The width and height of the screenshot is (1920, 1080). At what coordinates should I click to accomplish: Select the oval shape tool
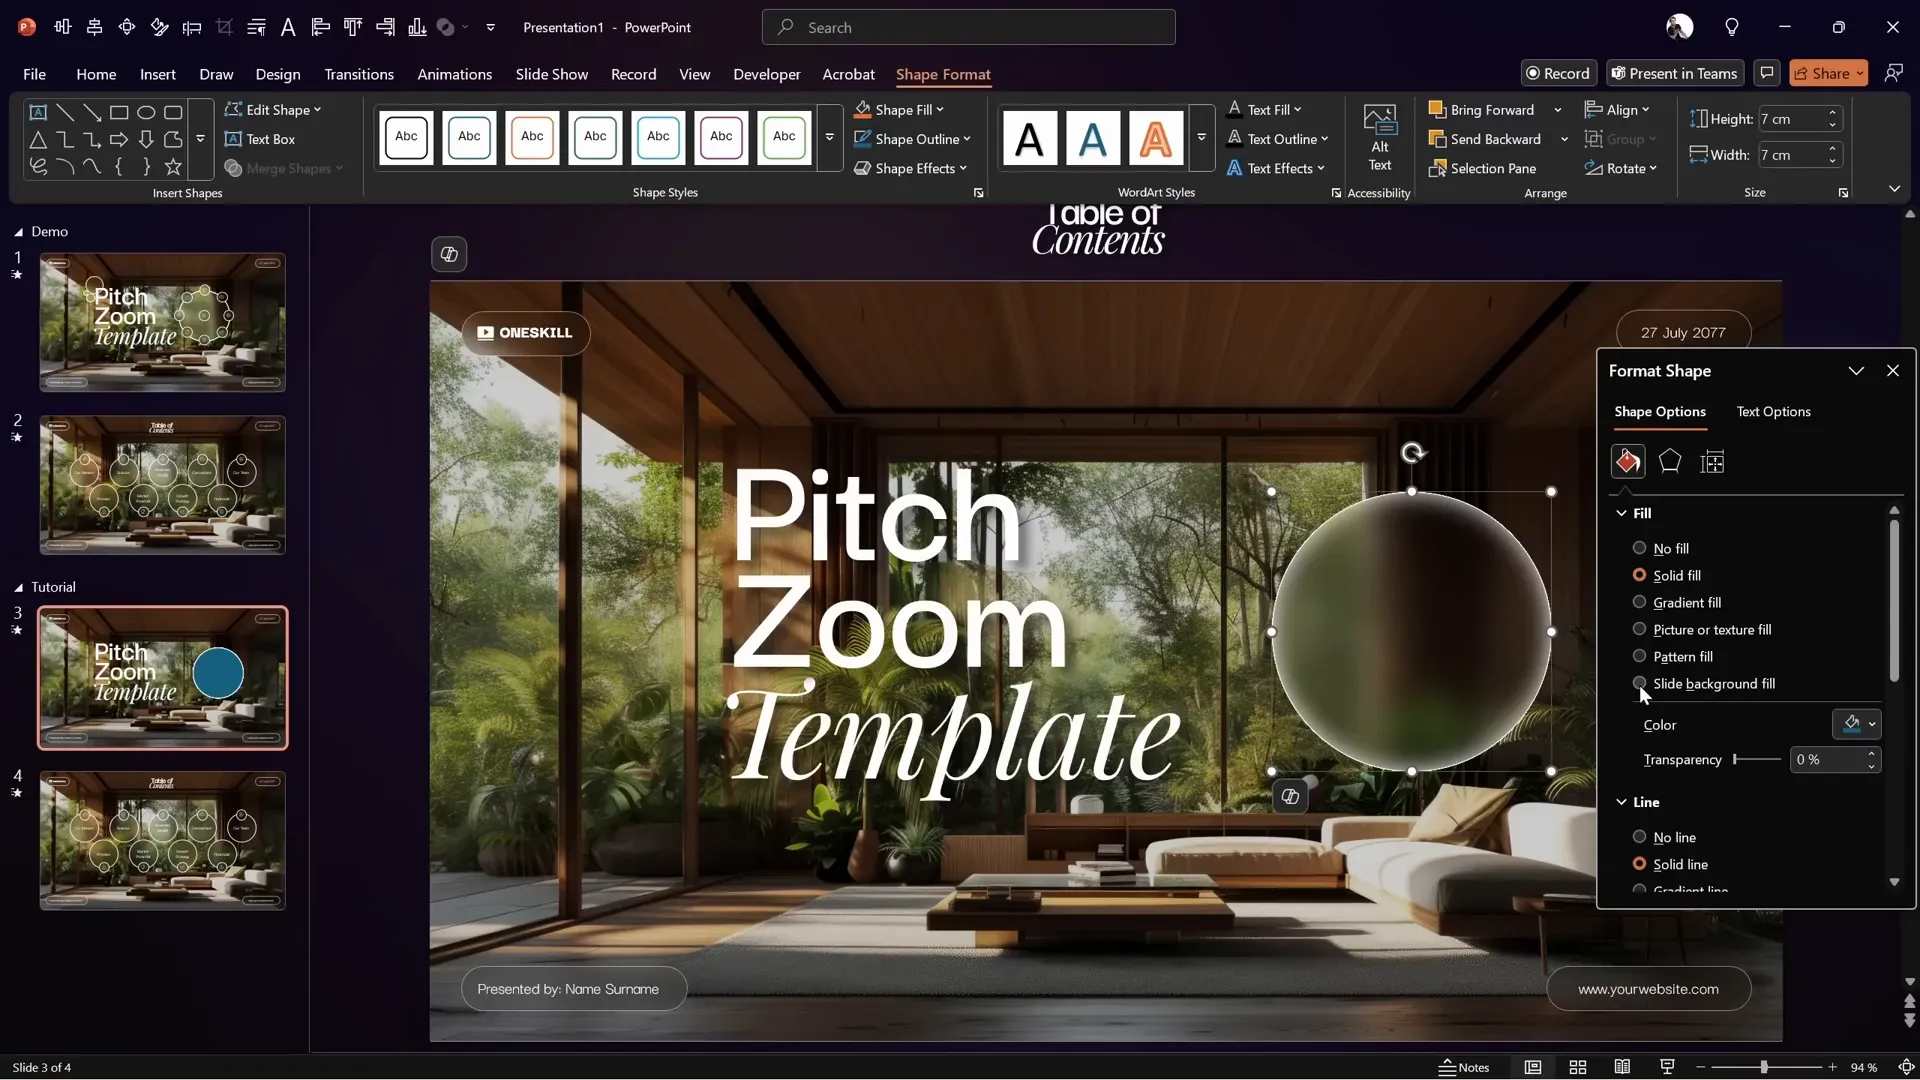click(x=146, y=112)
